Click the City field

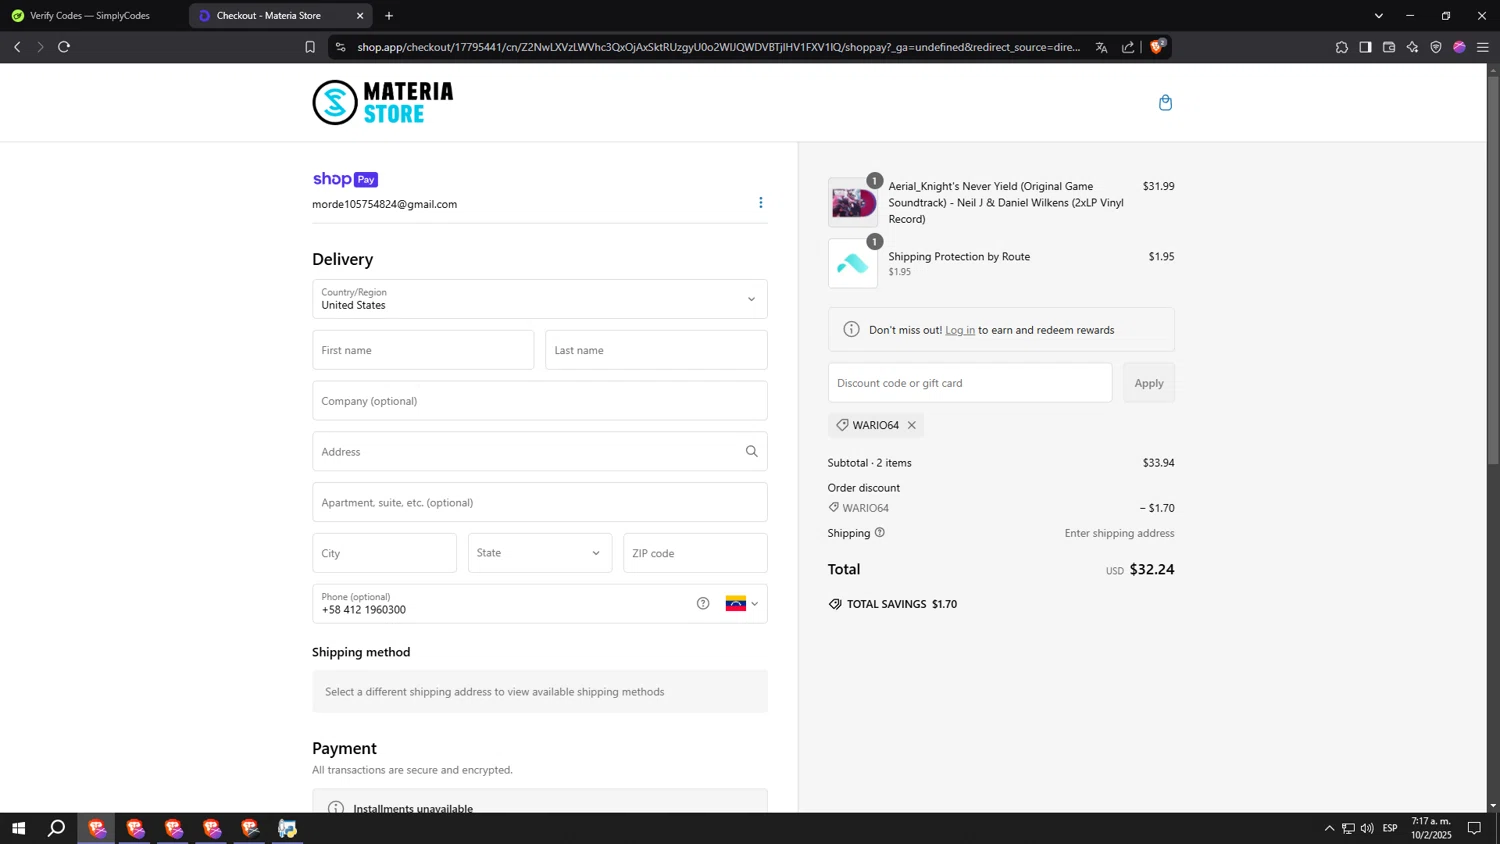[x=384, y=553]
